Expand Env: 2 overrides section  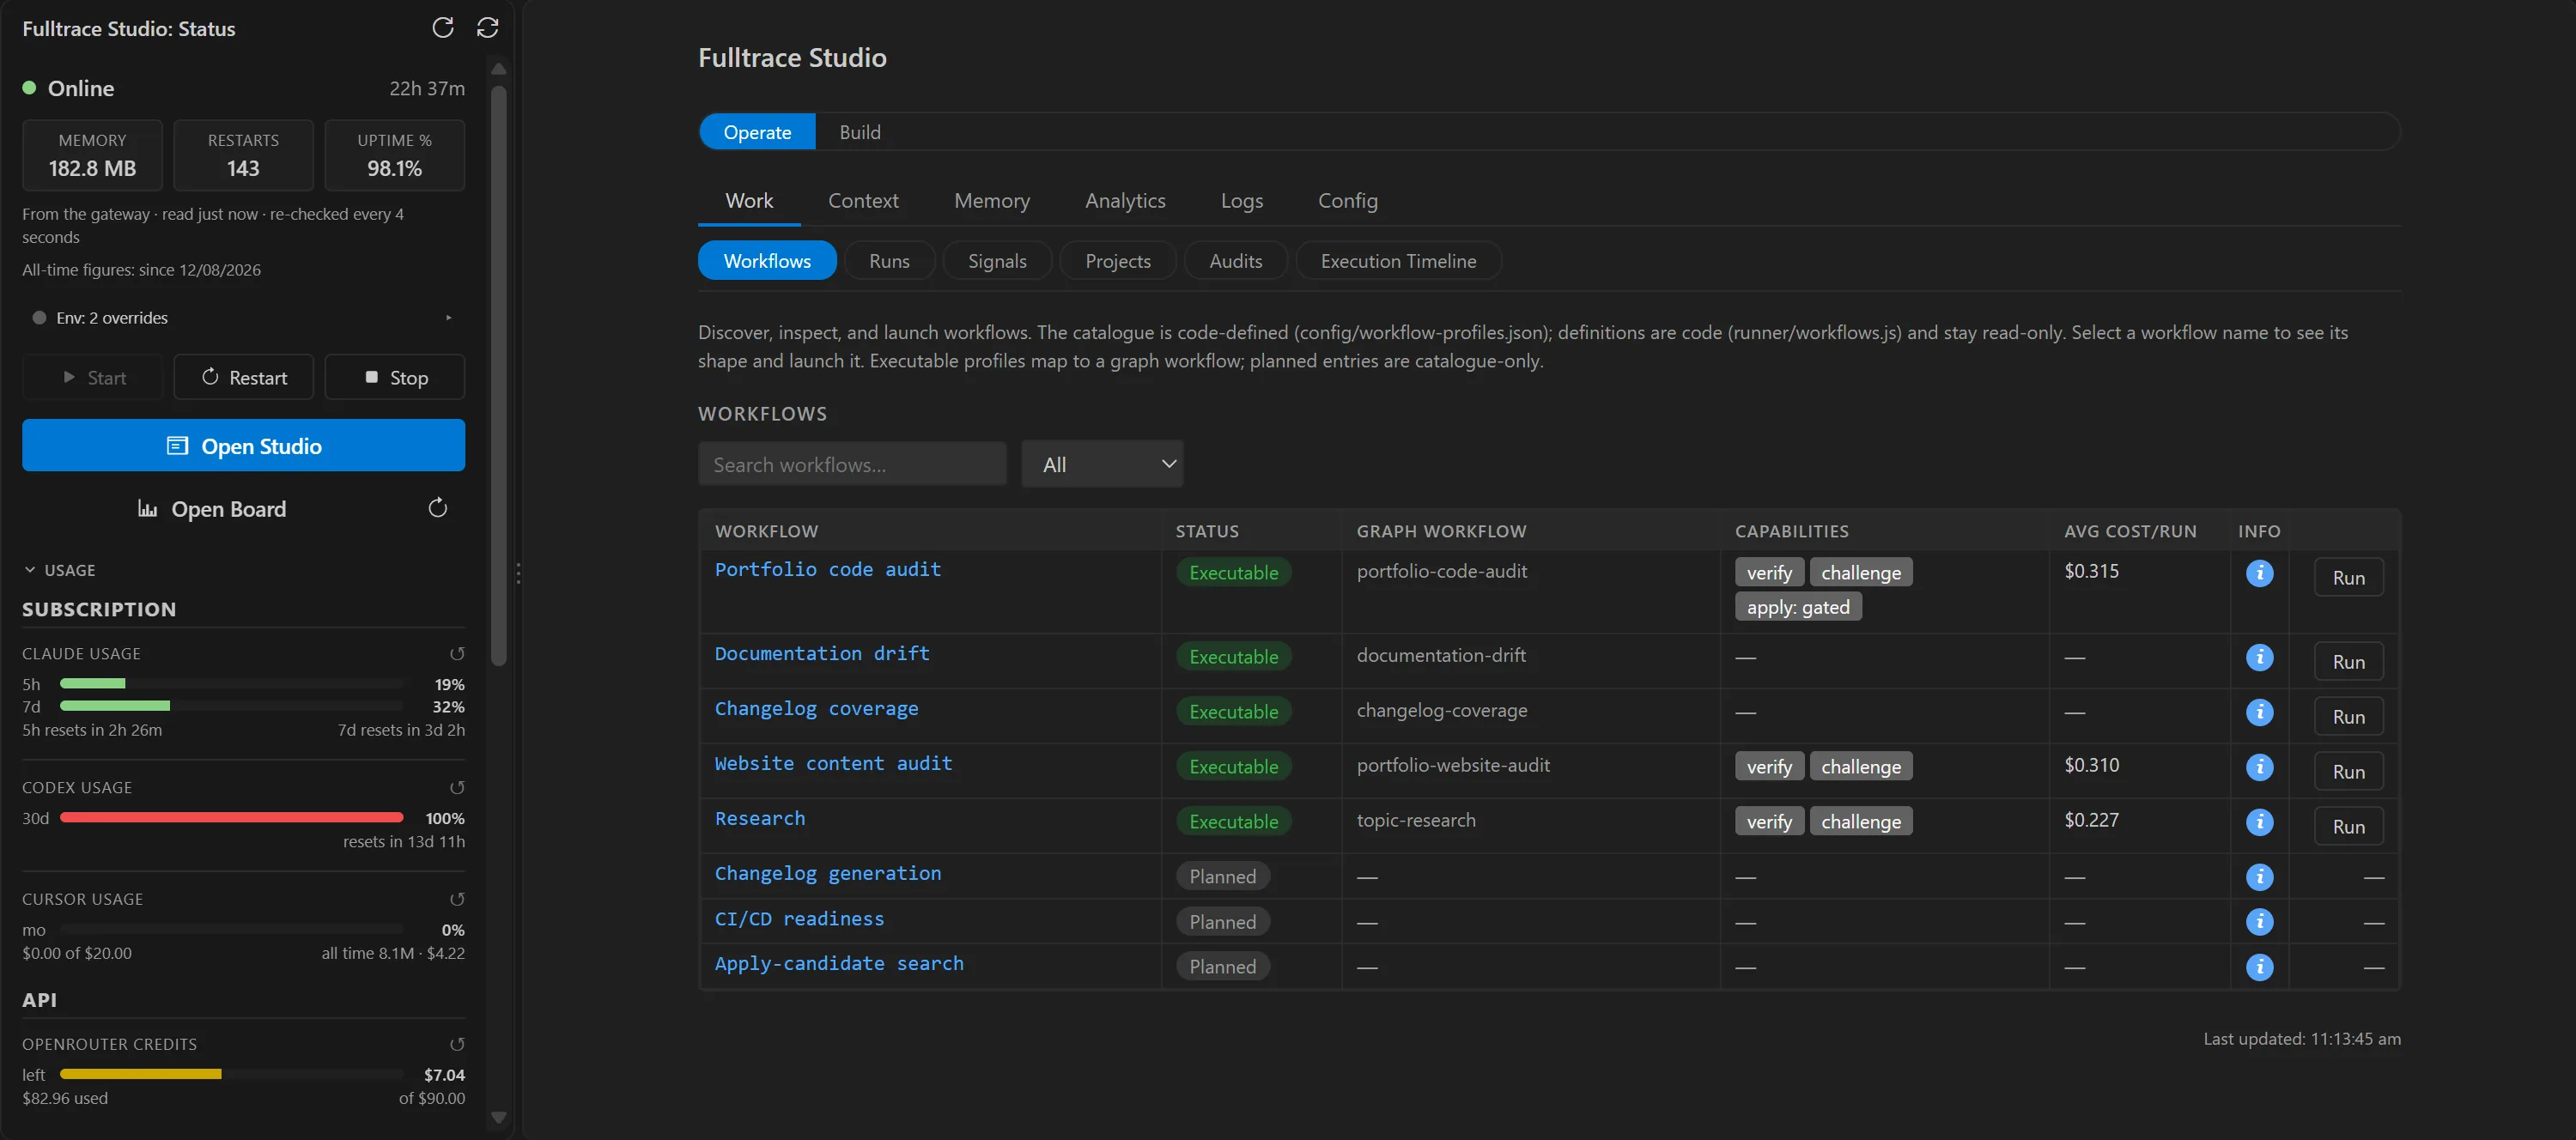tap(243, 318)
